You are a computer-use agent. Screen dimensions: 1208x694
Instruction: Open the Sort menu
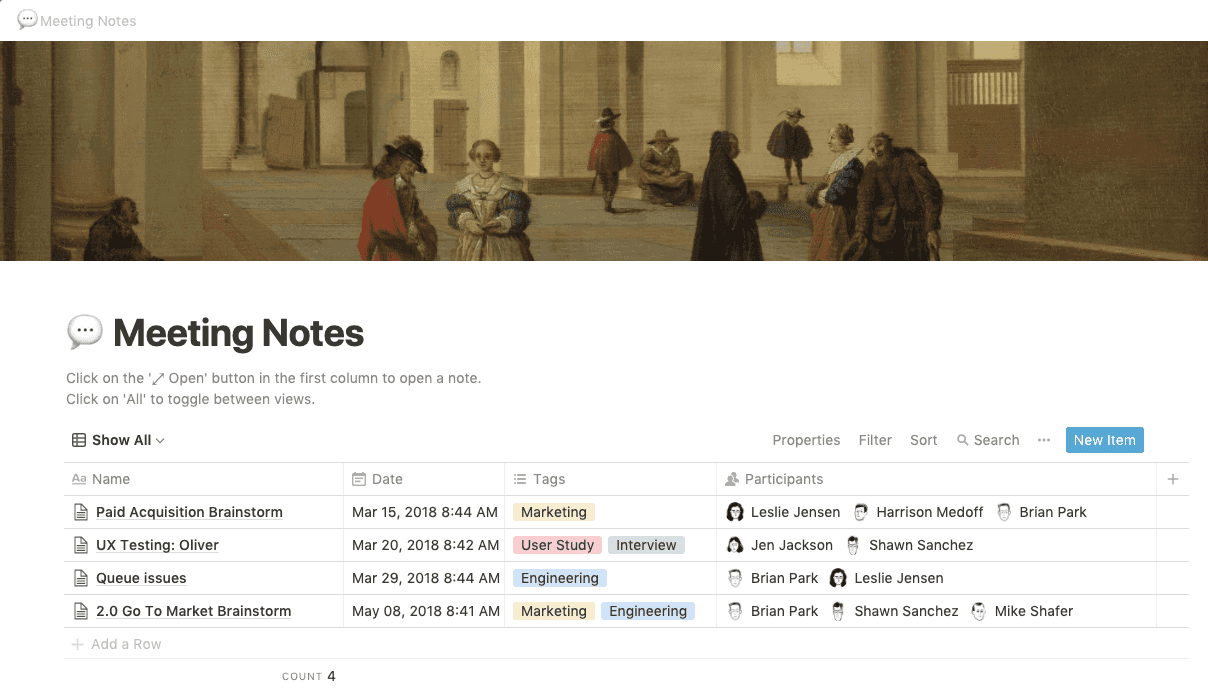click(x=923, y=440)
